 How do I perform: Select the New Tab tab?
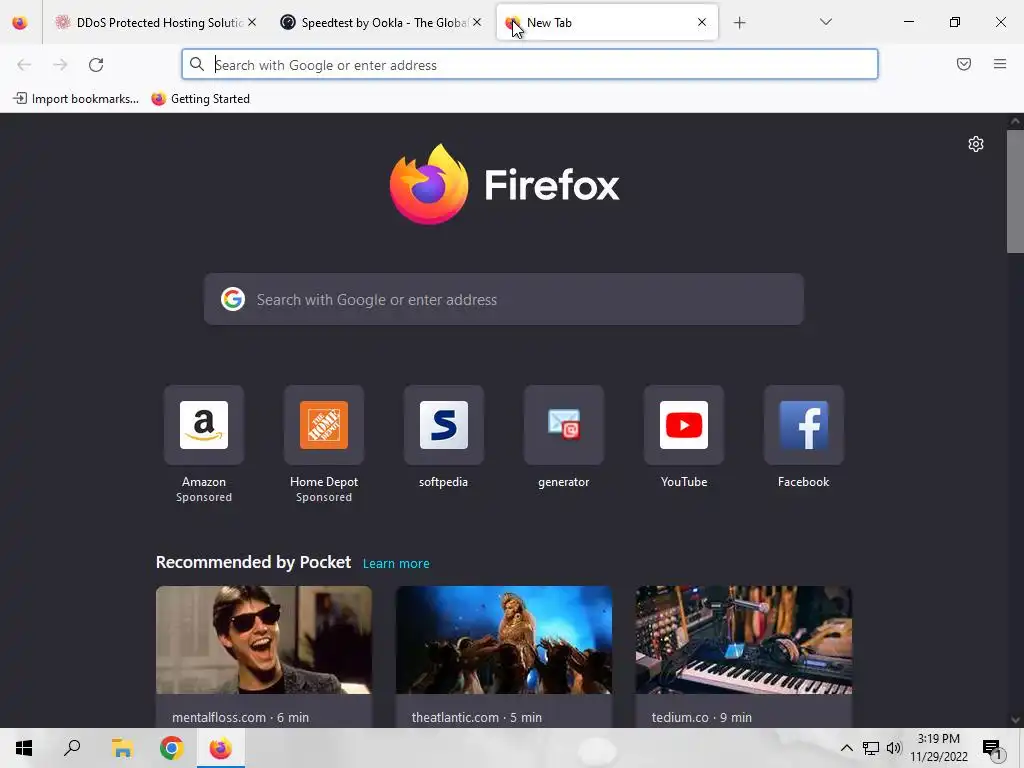607,23
